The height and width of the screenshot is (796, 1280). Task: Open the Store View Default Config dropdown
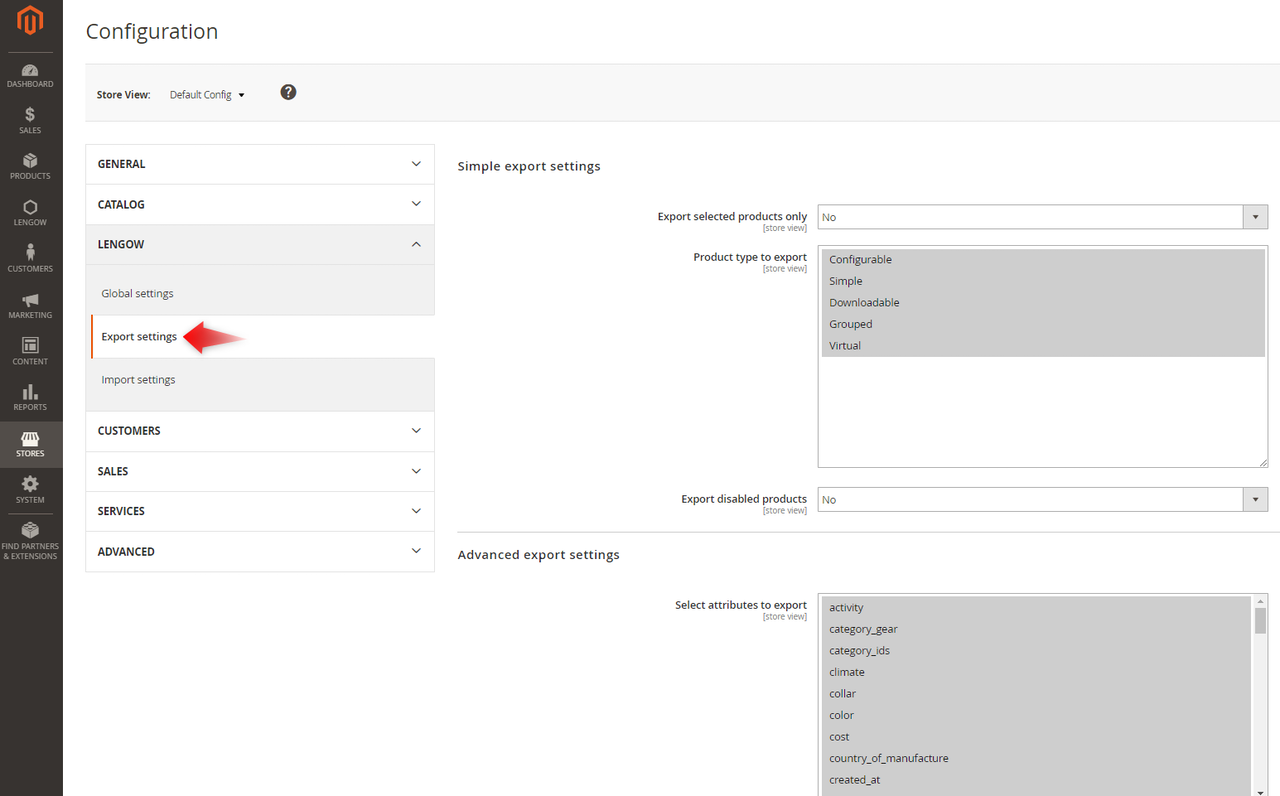point(207,95)
